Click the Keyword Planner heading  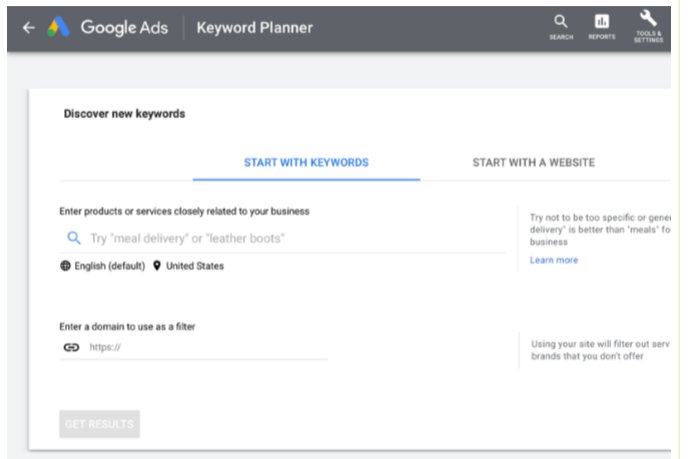(x=255, y=28)
